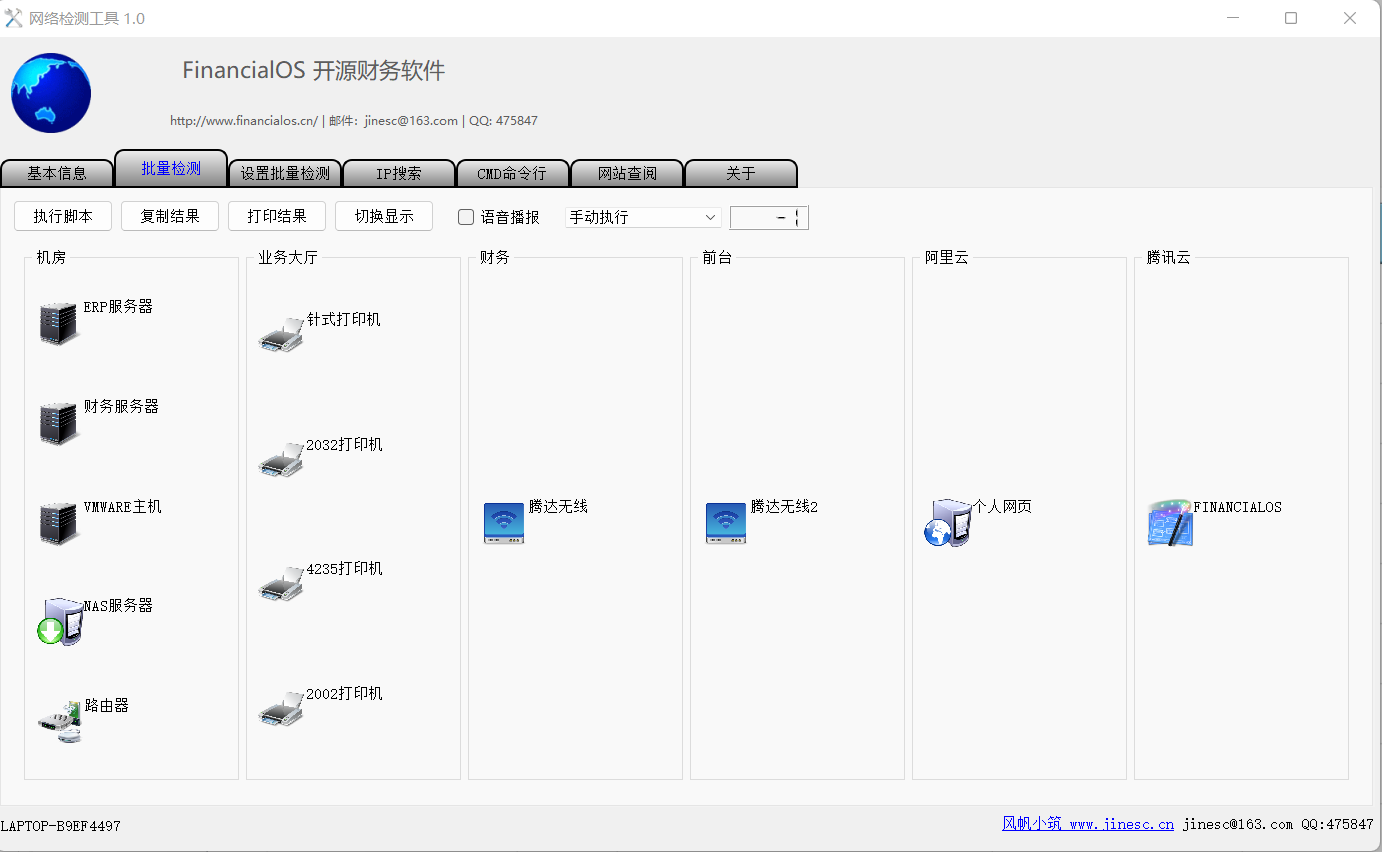1382x852 pixels.
Task: Click the 2032打印机 printer icon
Action: (281, 460)
